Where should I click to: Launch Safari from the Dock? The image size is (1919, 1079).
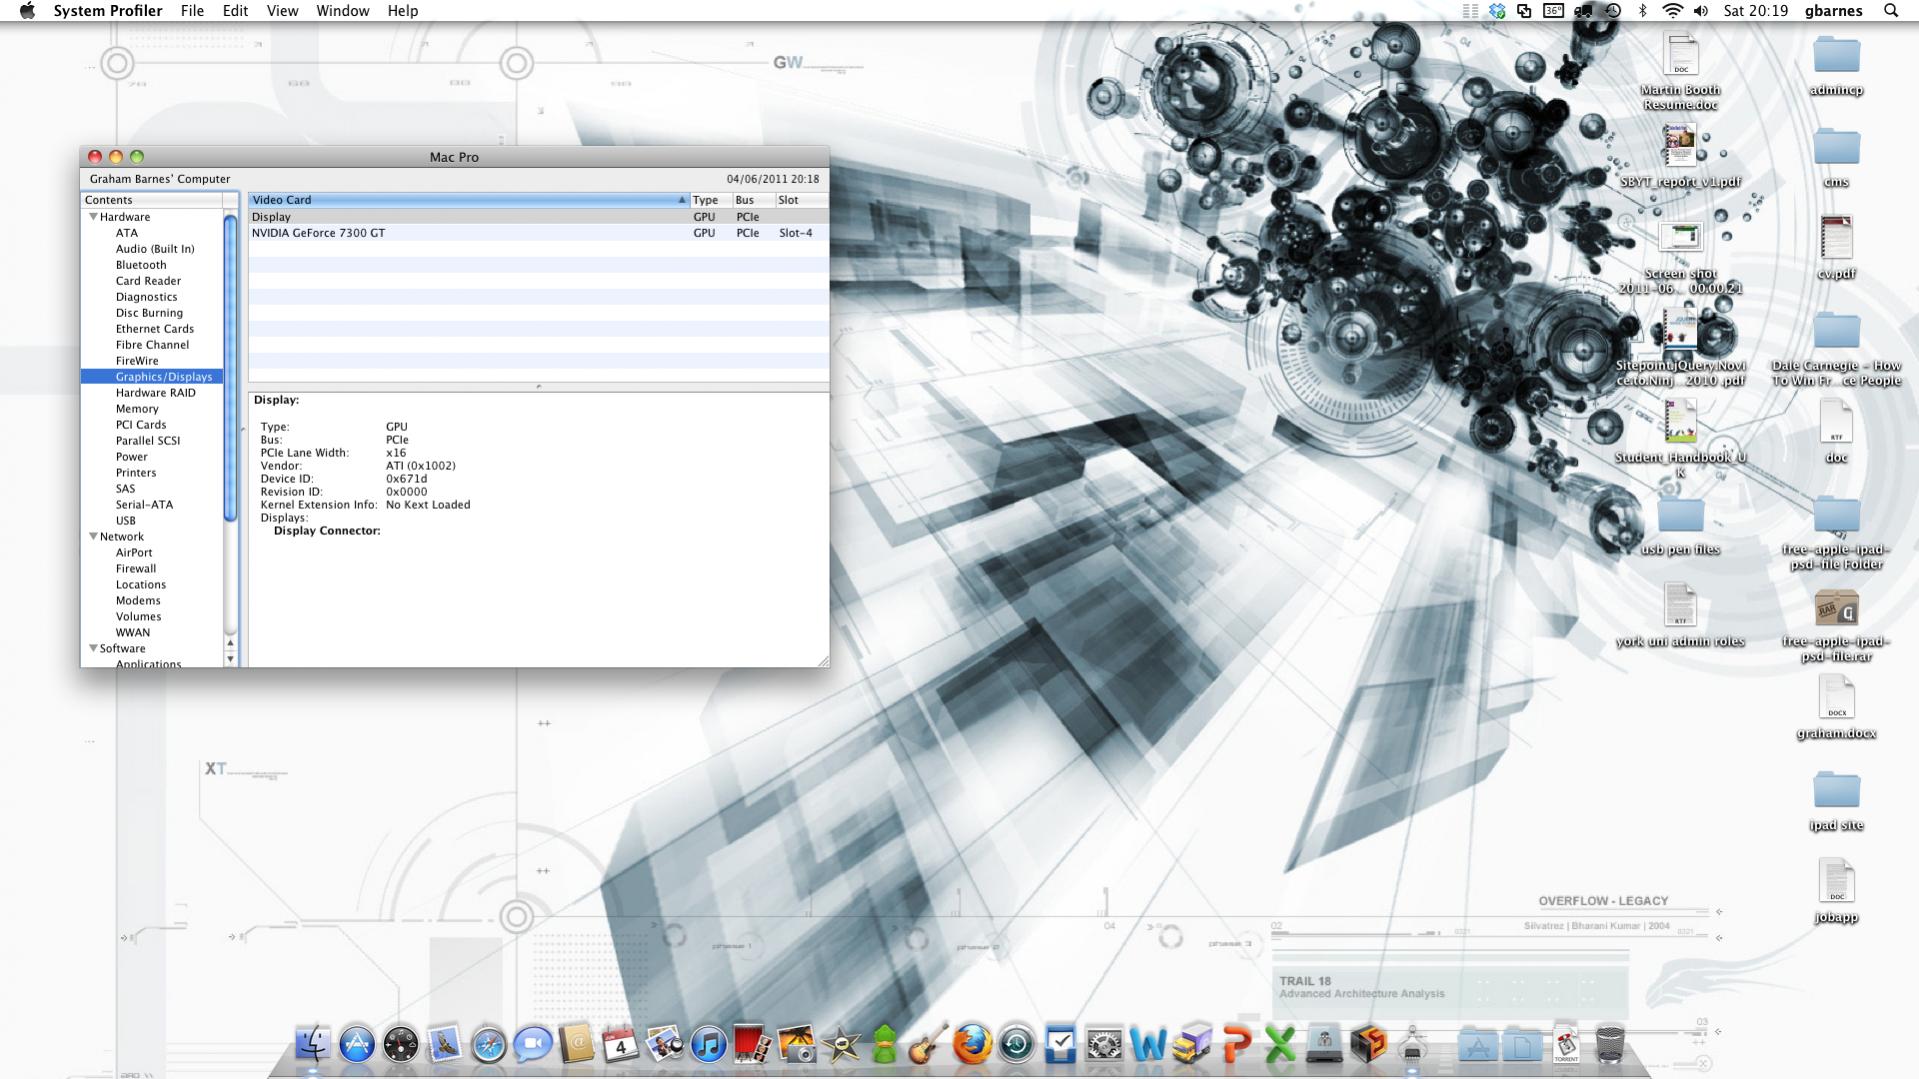[x=489, y=1044]
